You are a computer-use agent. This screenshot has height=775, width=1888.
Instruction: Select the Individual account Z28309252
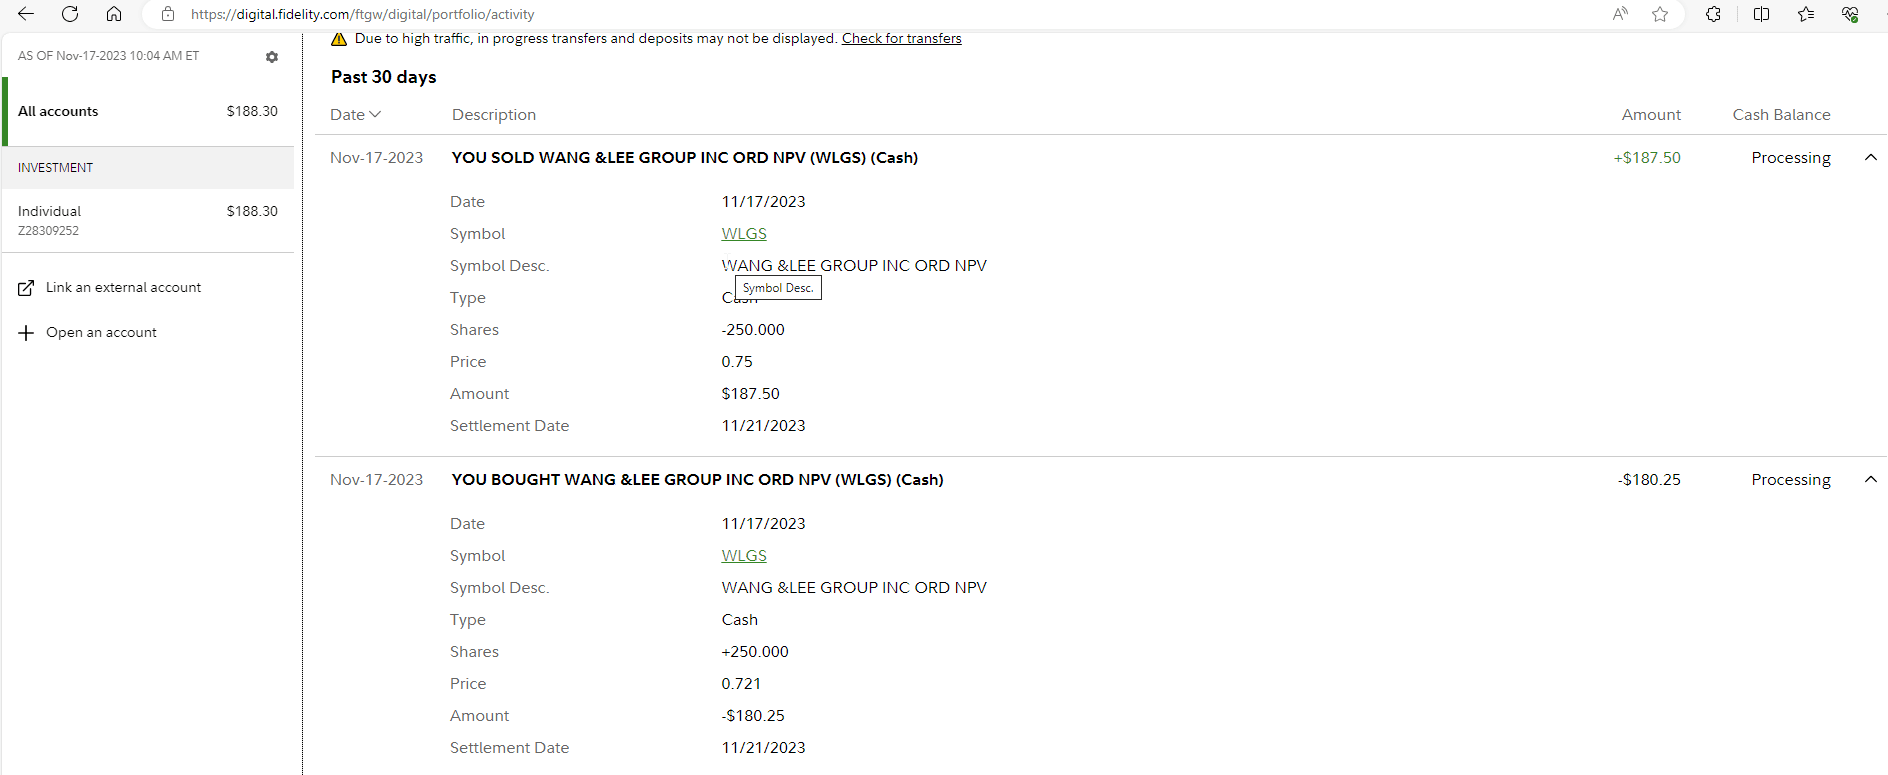(148, 220)
